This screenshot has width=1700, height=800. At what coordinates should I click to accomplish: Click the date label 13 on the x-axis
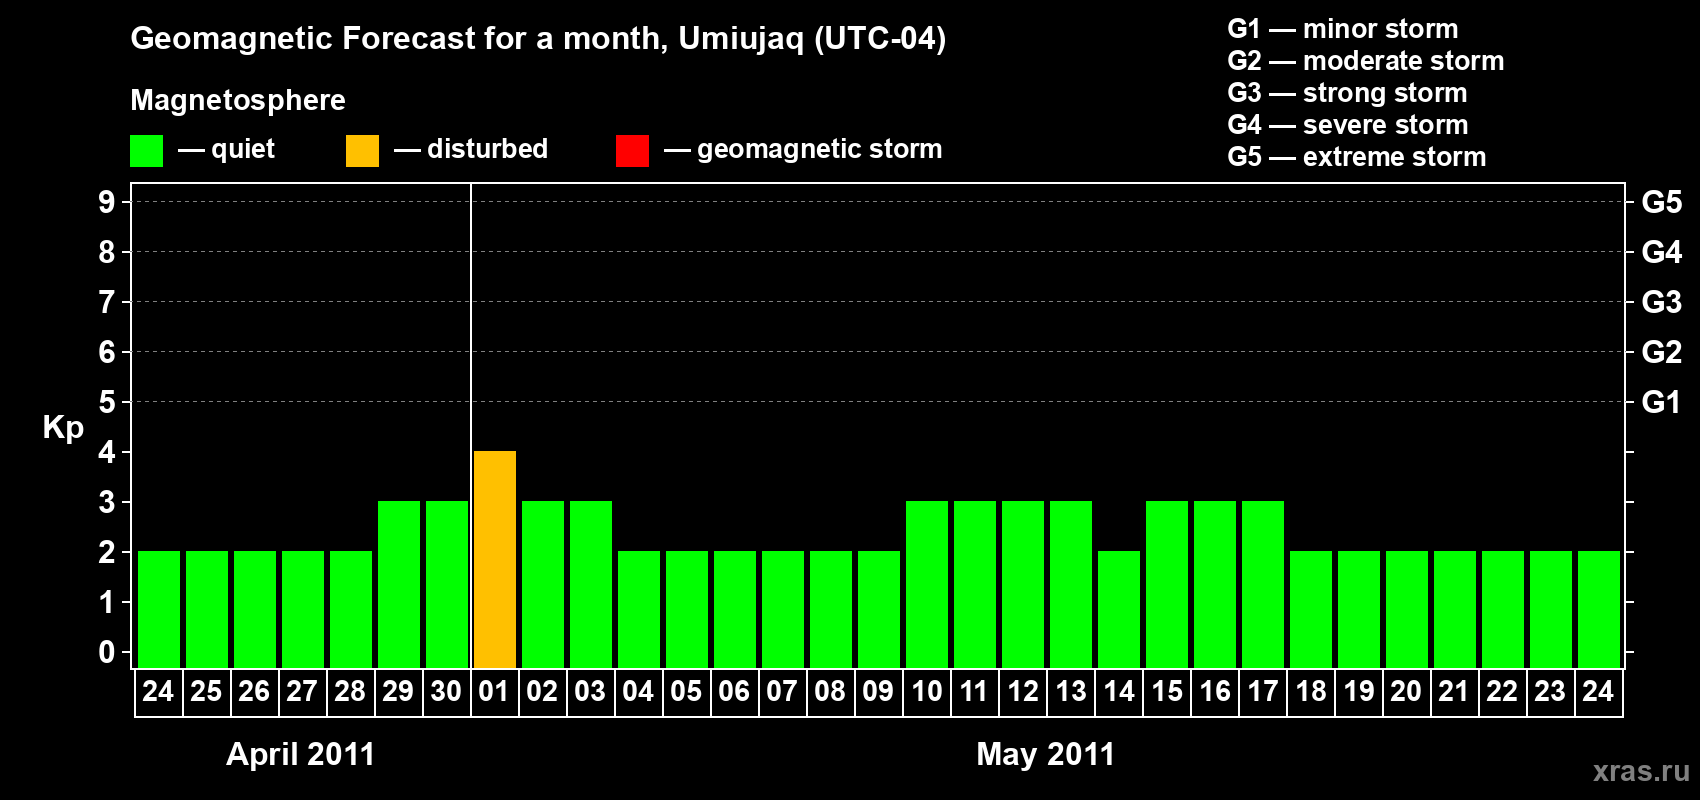(x=1071, y=691)
